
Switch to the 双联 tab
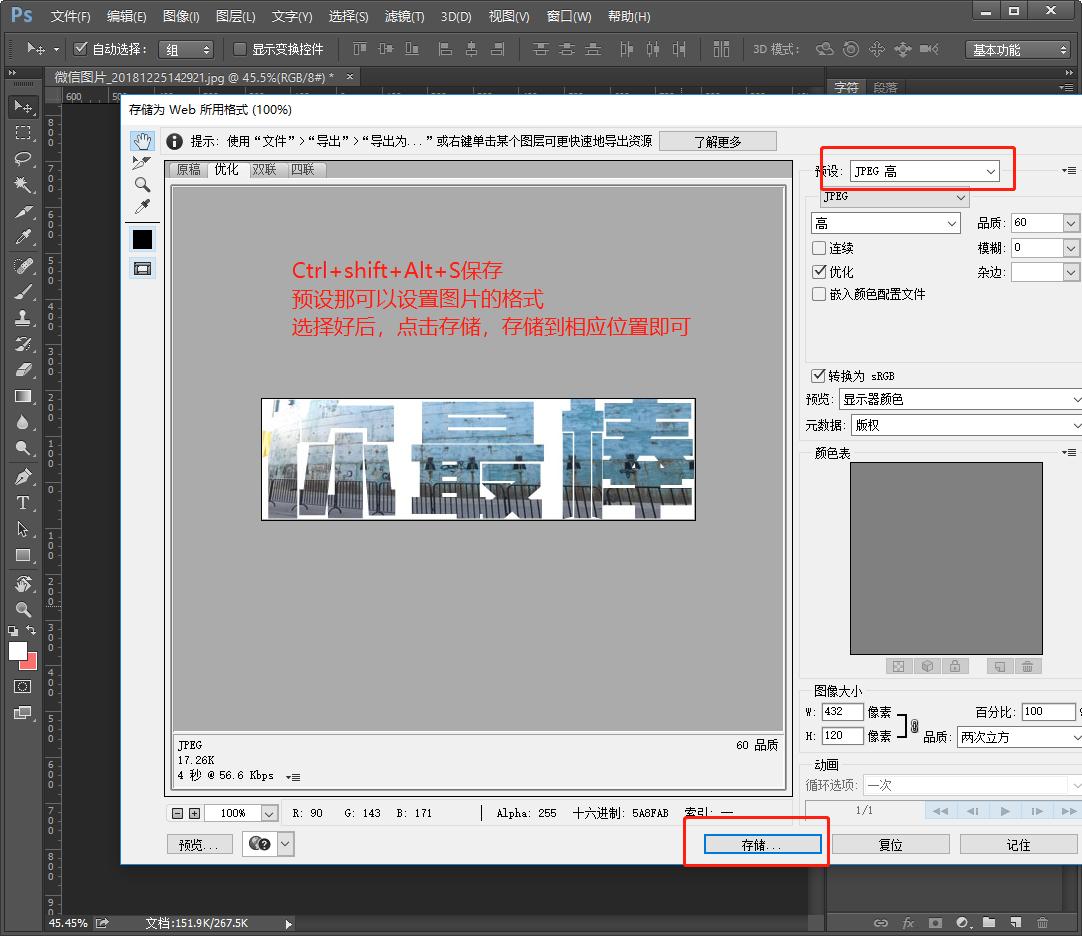[264, 170]
